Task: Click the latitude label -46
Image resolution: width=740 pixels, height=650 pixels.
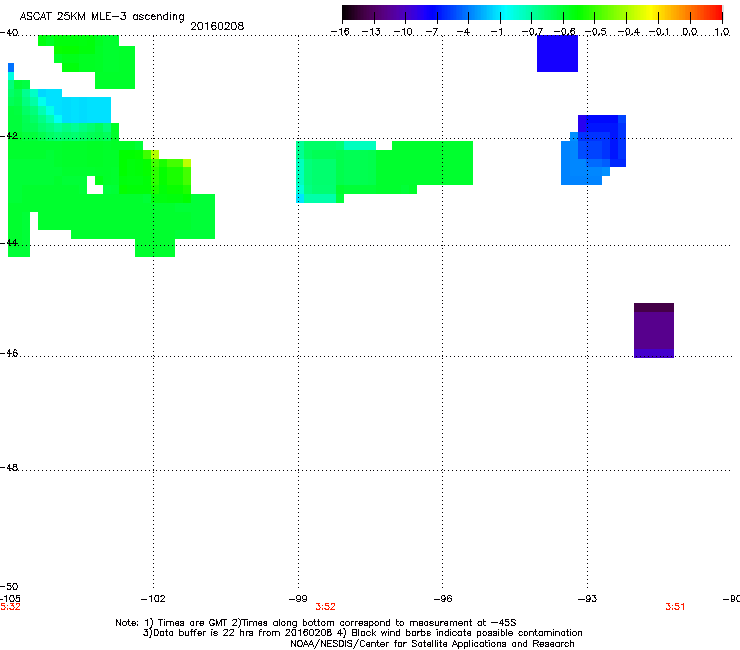Action: coord(9,354)
